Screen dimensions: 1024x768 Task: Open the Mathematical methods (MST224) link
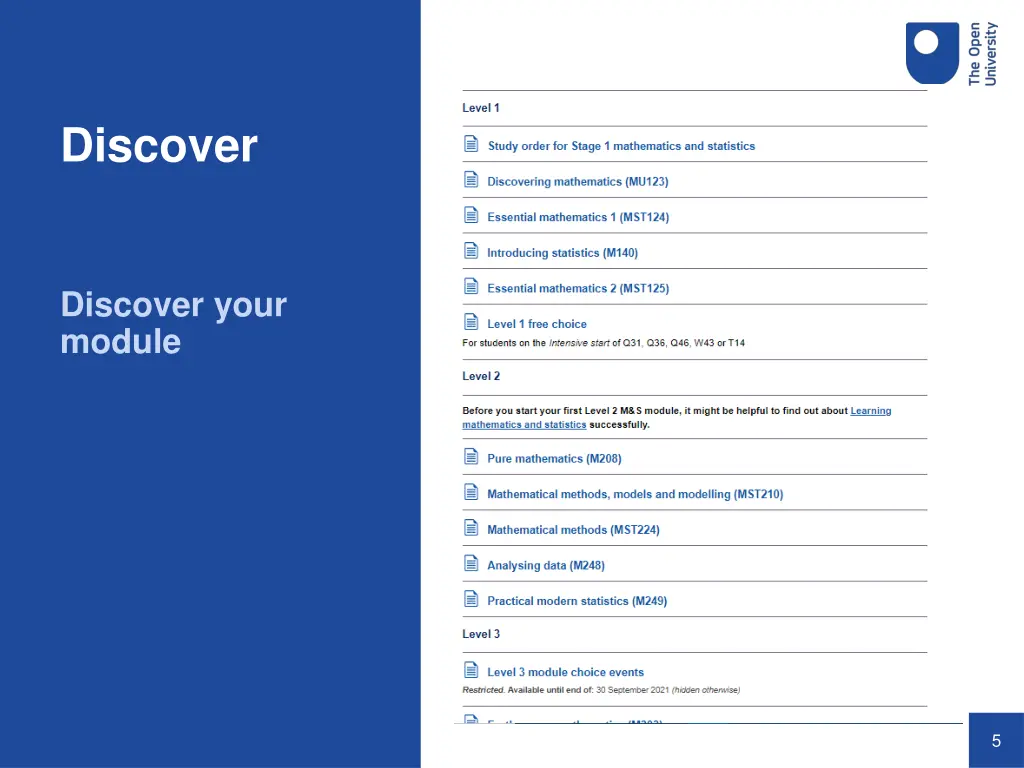click(573, 530)
